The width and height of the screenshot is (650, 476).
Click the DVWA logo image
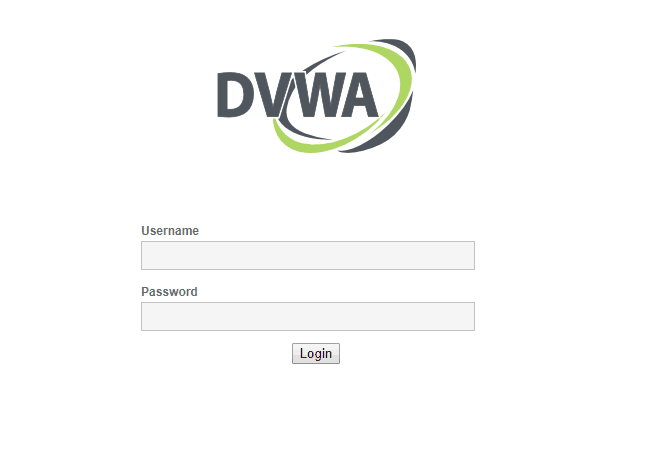point(317,96)
